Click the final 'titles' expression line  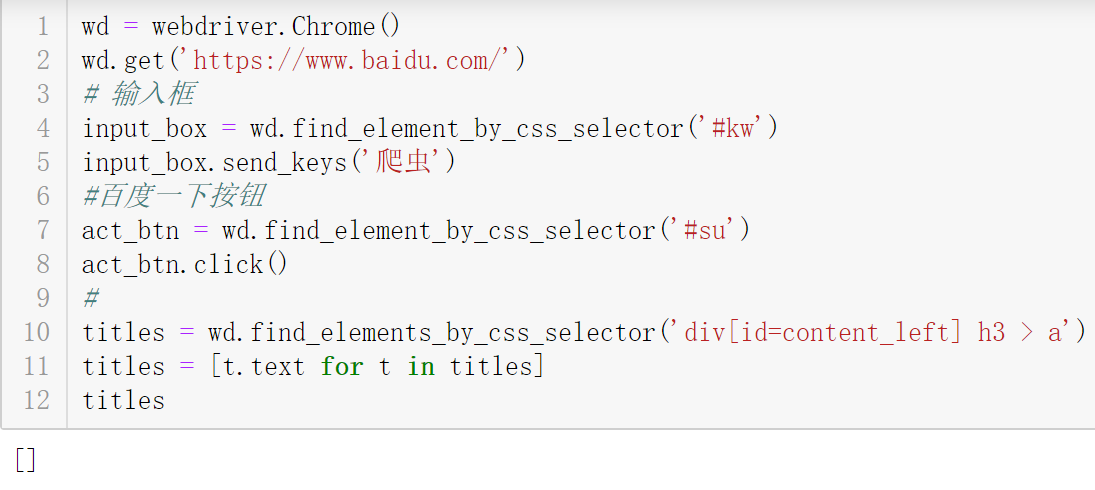click(x=124, y=401)
